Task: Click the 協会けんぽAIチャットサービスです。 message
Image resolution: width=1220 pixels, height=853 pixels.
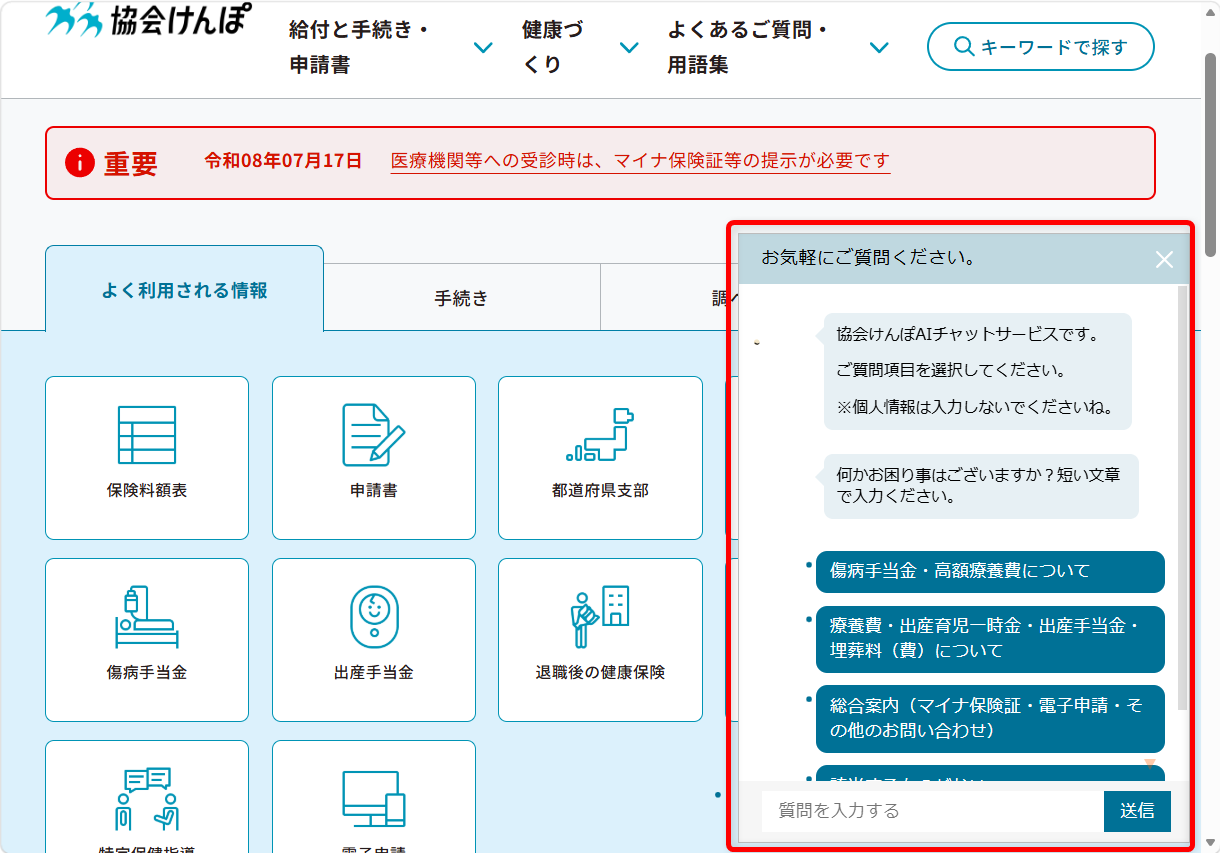Action: click(x=978, y=371)
